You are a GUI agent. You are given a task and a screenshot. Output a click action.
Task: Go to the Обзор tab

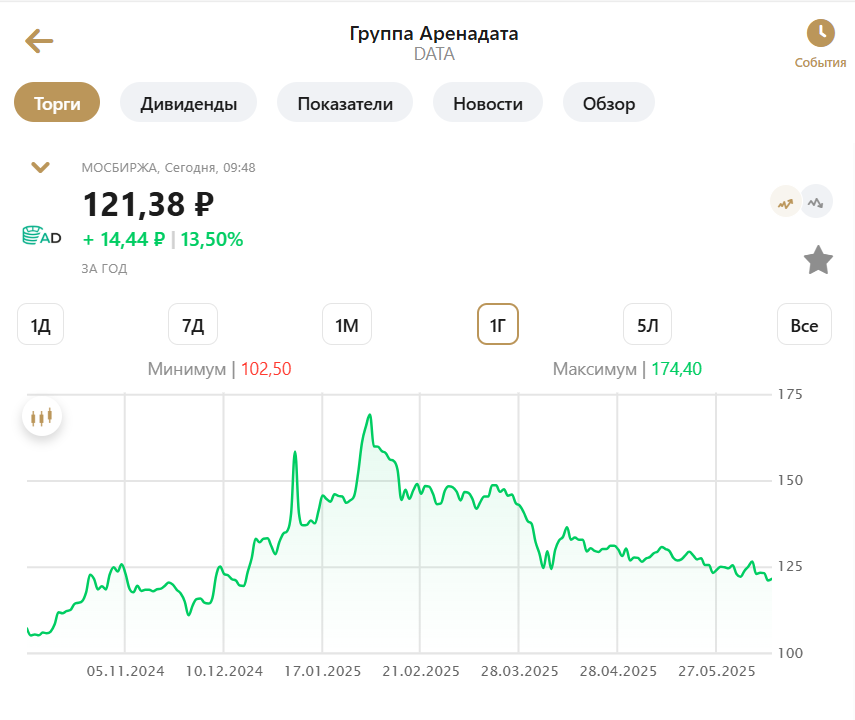click(x=609, y=103)
